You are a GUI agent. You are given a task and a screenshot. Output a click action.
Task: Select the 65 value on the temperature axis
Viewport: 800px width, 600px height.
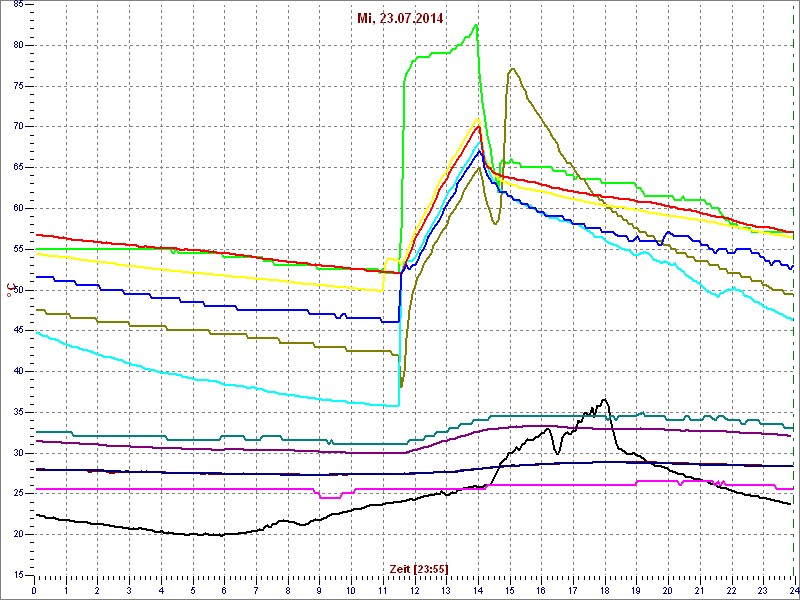(17, 168)
